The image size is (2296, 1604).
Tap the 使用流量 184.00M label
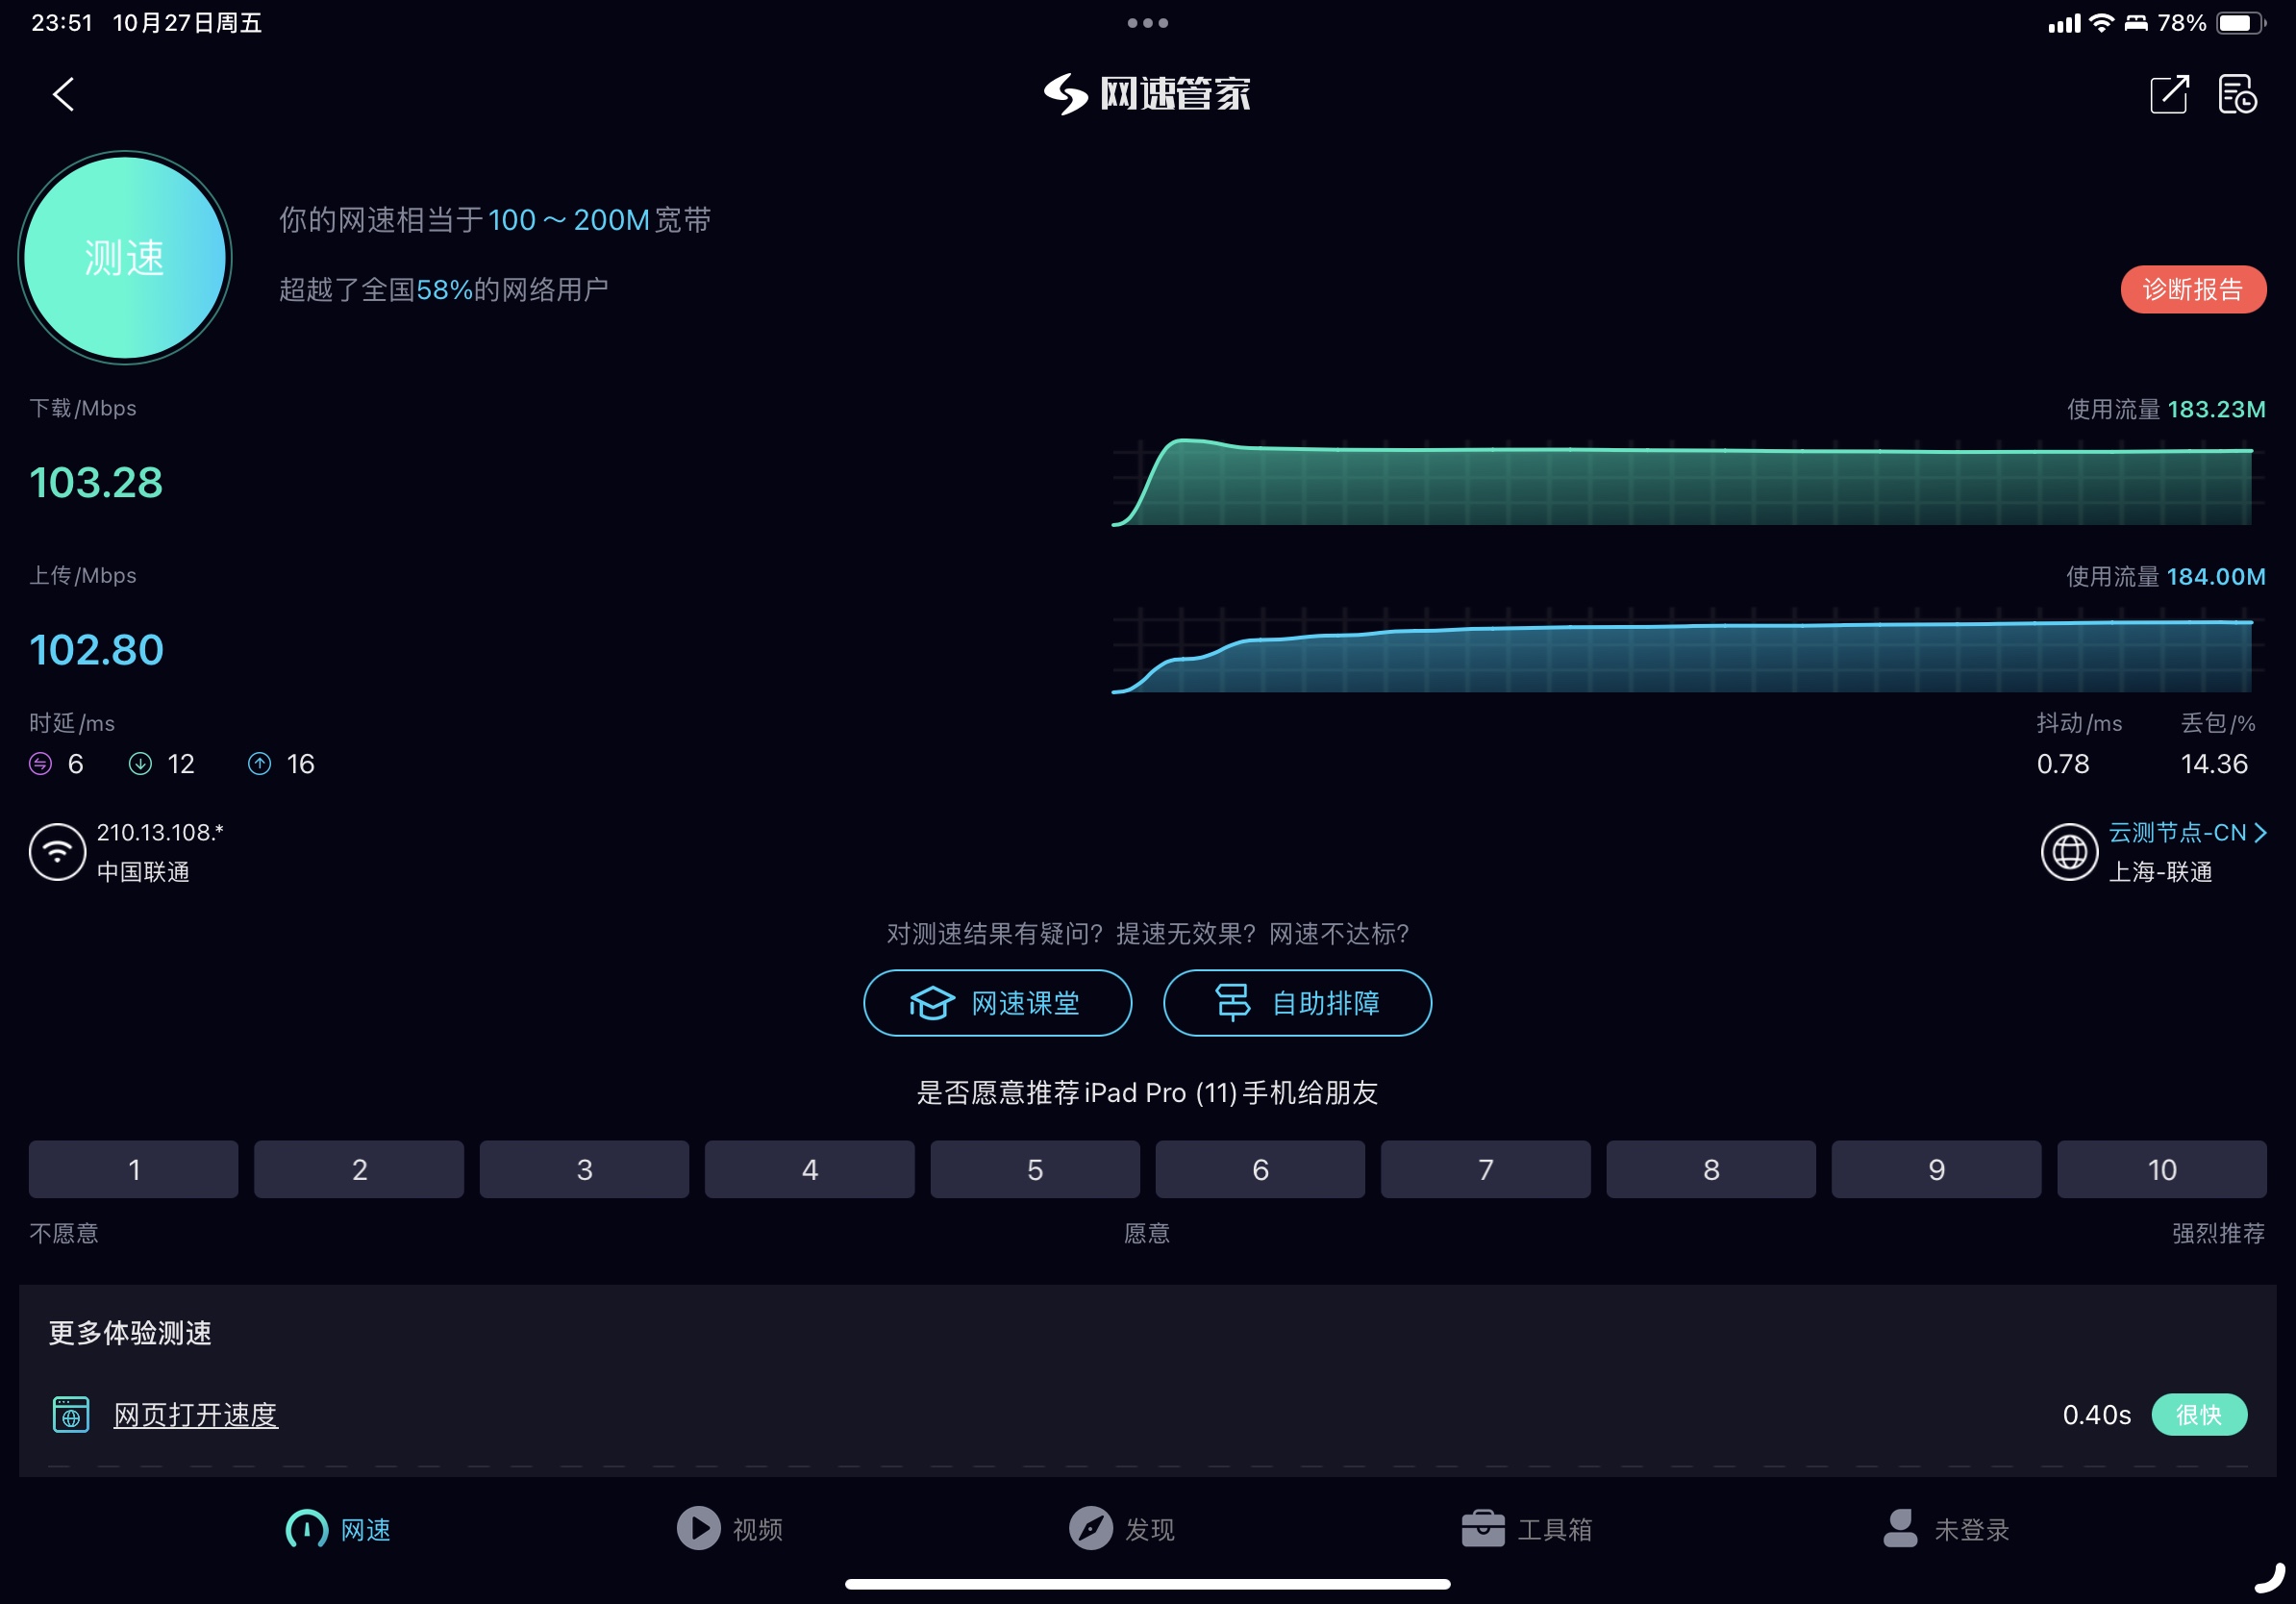point(2166,576)
